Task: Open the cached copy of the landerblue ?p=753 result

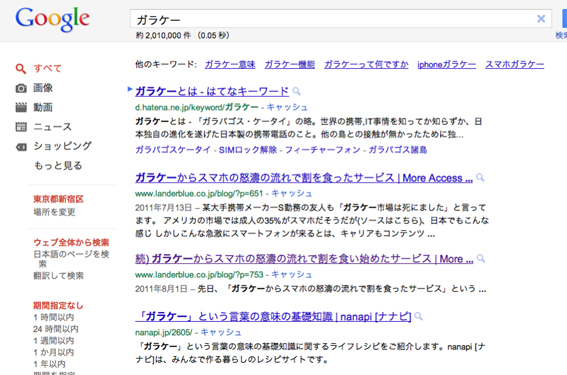Action: point(292,274)
